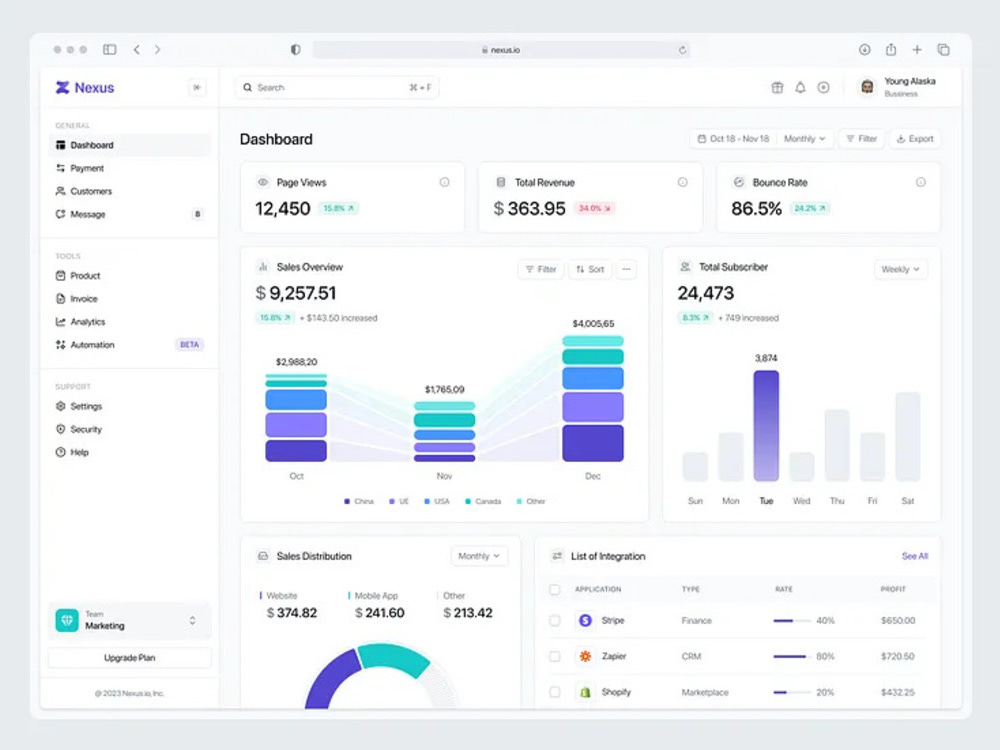Click the Stripe app icon
The height and width of the screenshot is (750, 1000).
585,620
